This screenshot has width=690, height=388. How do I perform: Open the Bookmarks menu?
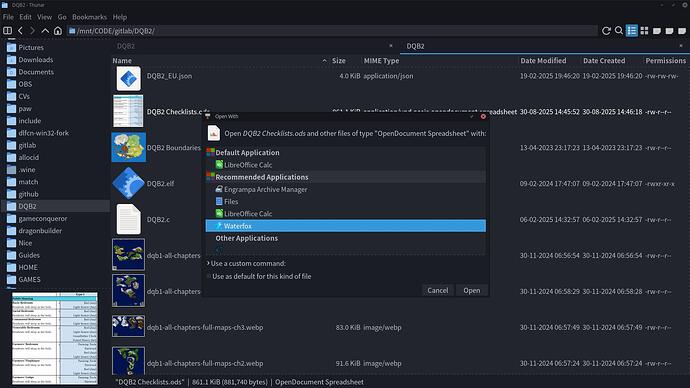click(x=89, y=17)
